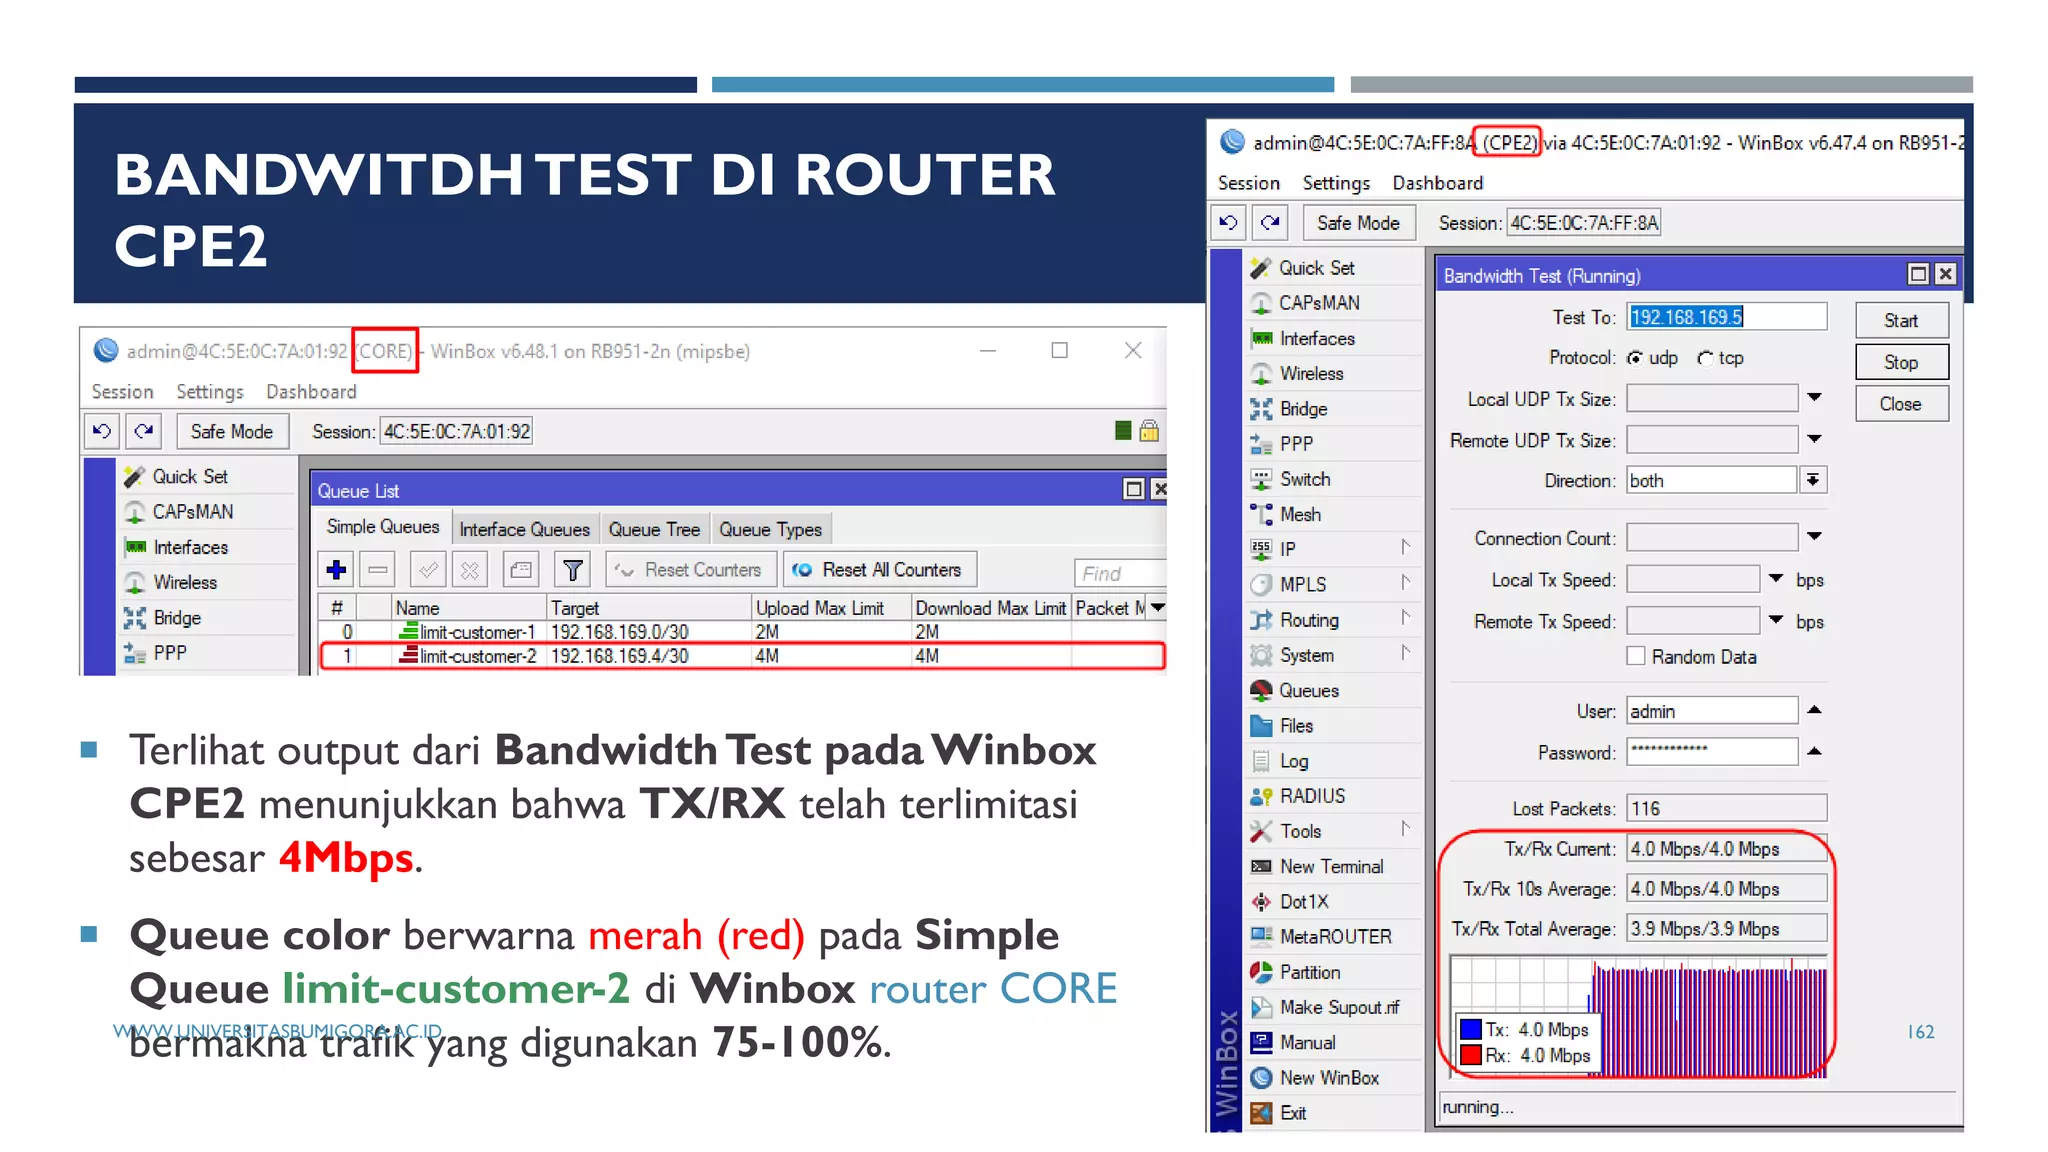Image resolution: width=2048 pixels, height=1152 pixels.
Task: Open Wireless in CPE2 sidebar
Action: [x=1311, y=374]
